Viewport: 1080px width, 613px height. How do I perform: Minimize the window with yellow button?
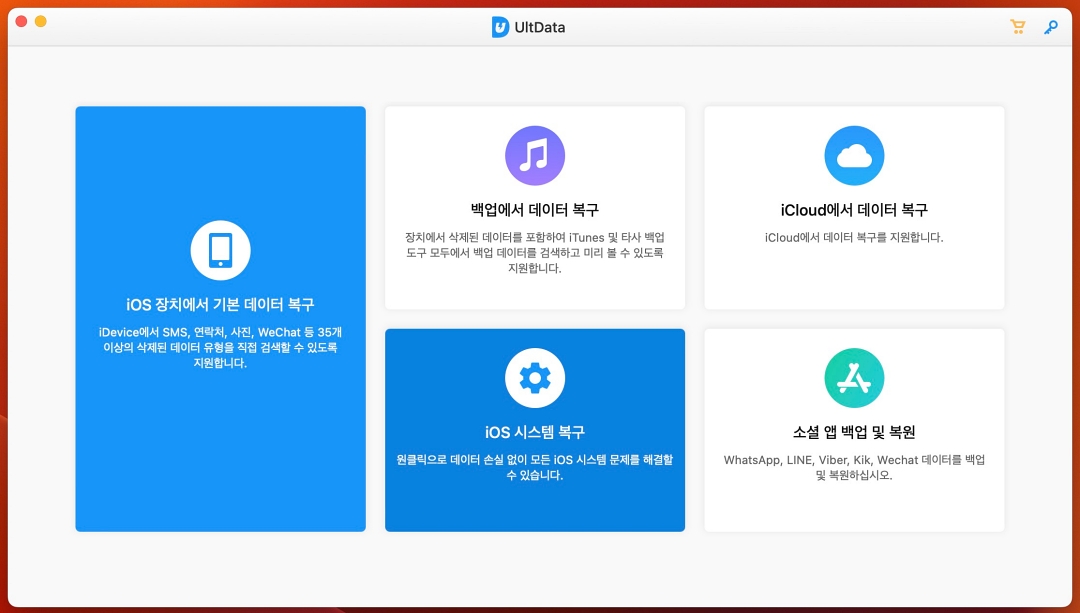41,21
